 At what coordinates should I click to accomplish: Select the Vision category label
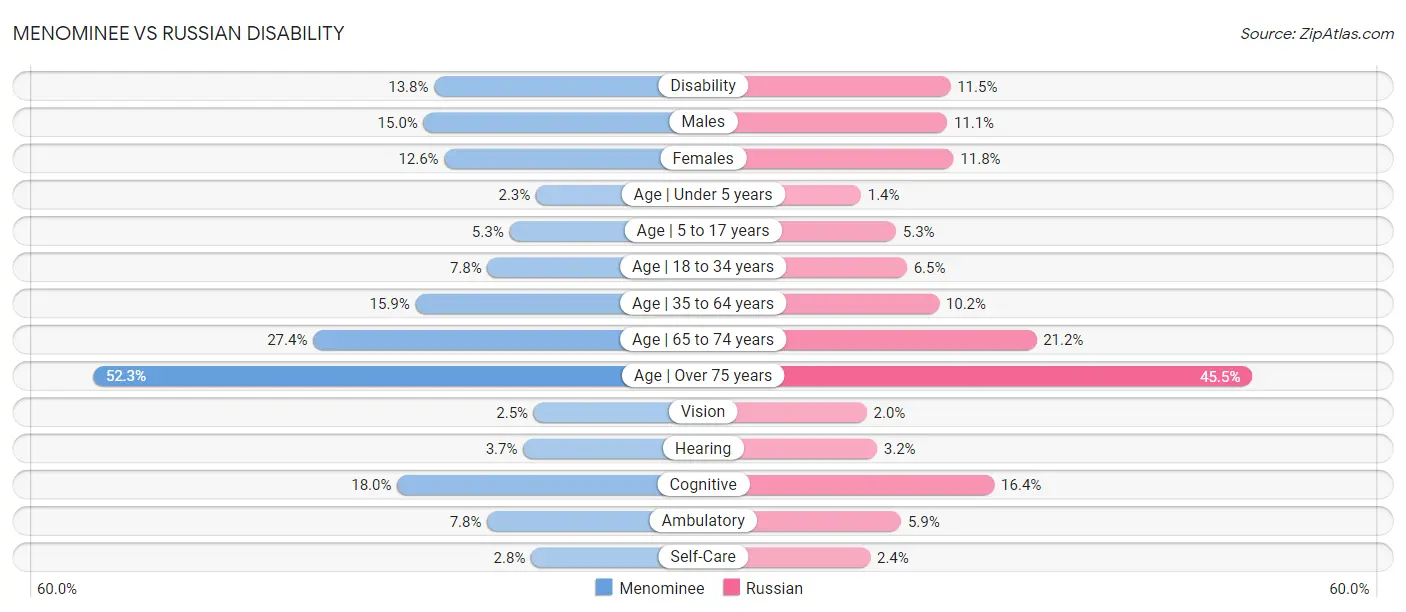pos(703,412)
